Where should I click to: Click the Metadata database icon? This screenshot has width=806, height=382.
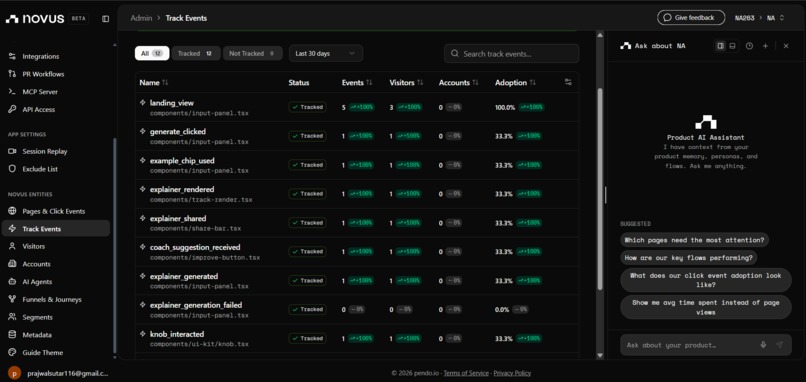tap(12, 335)
